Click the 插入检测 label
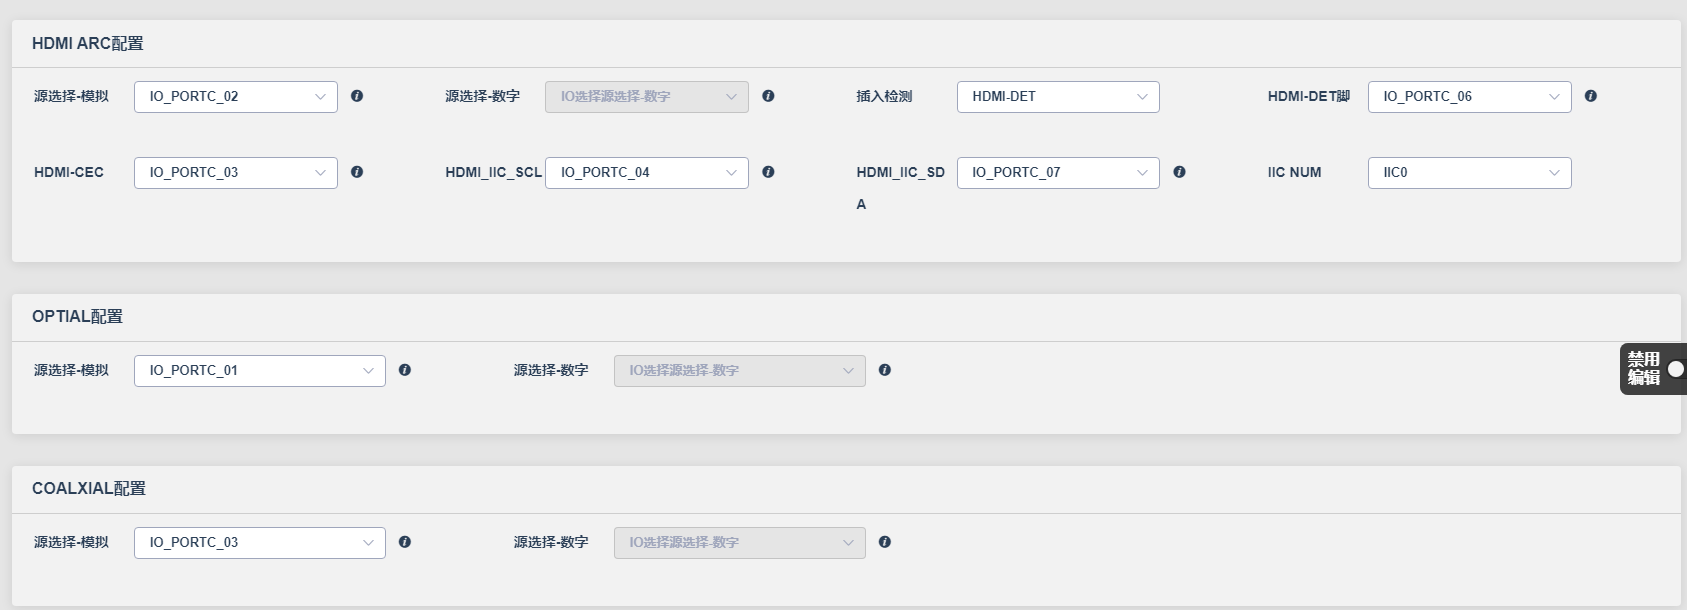Image resolution: width=1687 pixels, height=610 pixels. tap(884, 97)
